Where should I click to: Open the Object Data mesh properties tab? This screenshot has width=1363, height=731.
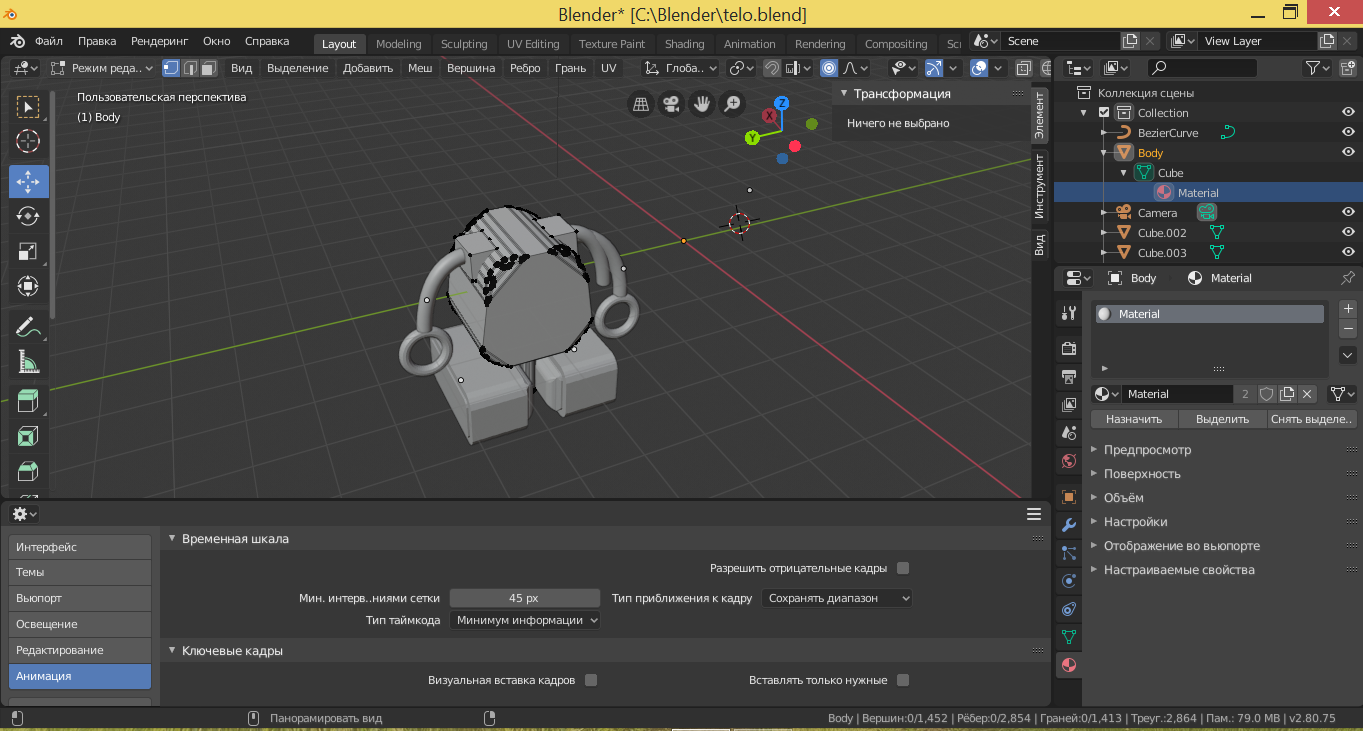(1068, 636)
